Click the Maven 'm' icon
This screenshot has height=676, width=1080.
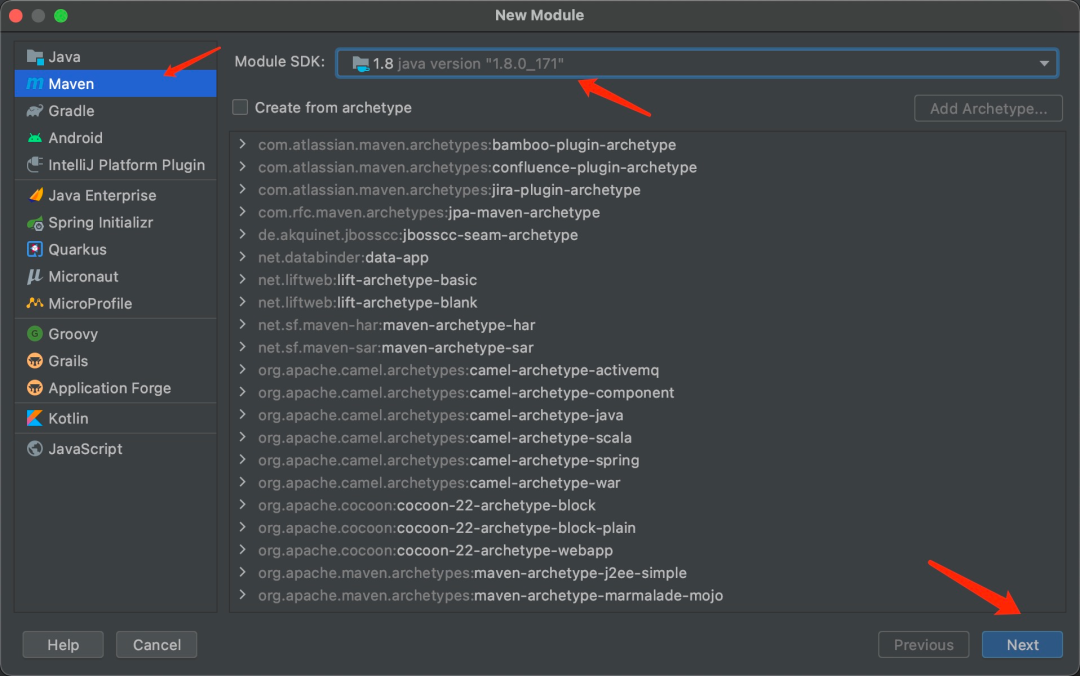pos(34,83)
